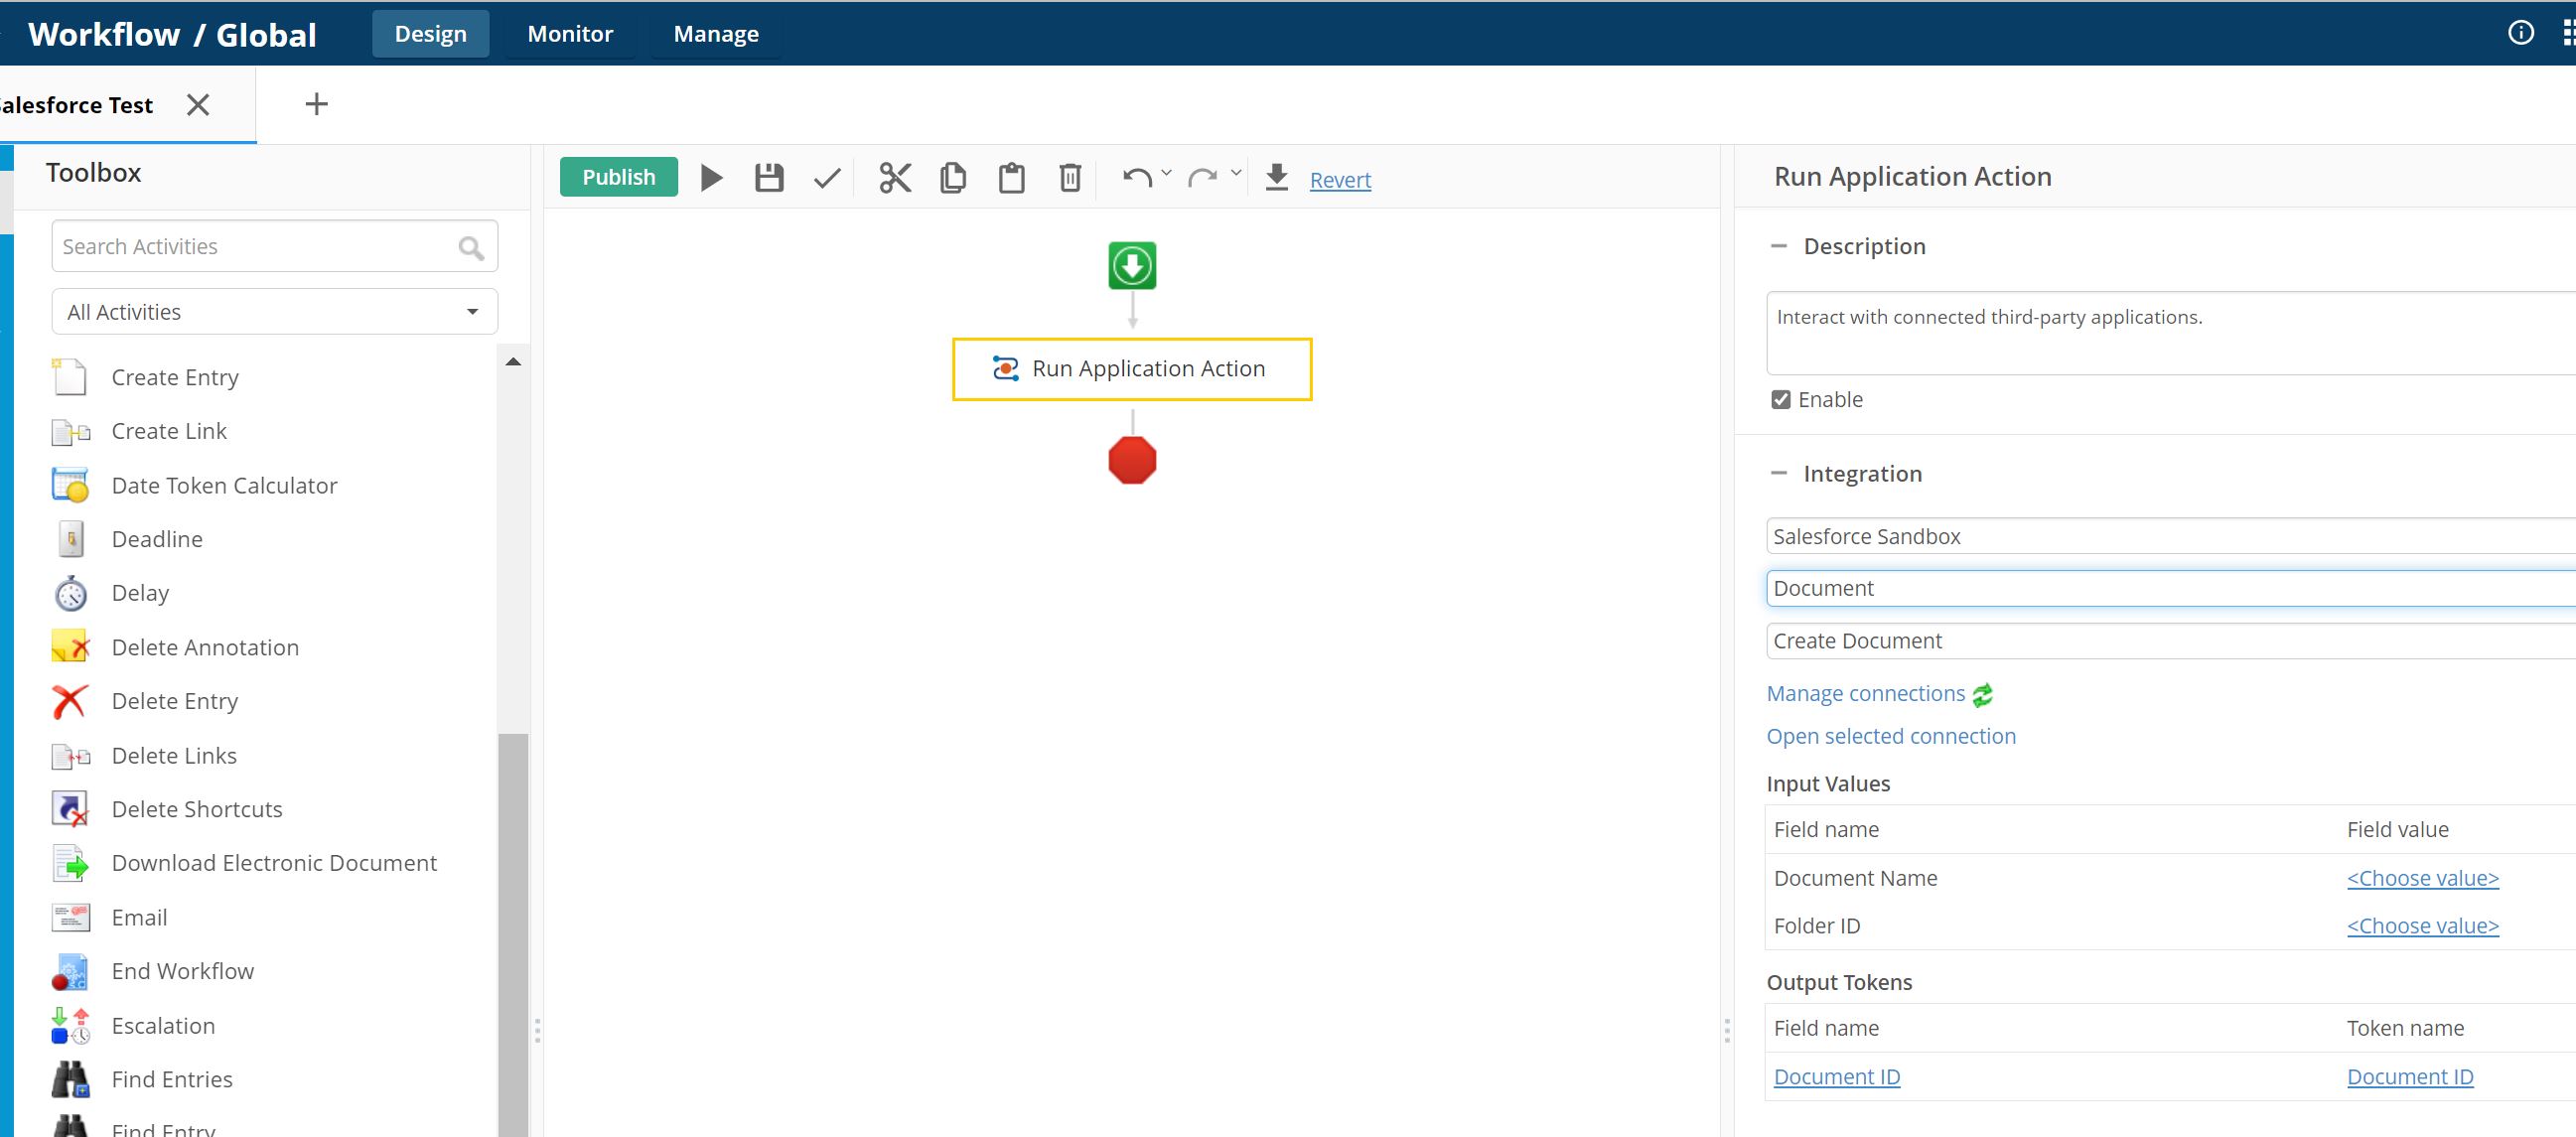The image size is (2576, 1137).
Task: Add a new workflow tab with plus
Action: pyautogui.click(x=316, y=104)
